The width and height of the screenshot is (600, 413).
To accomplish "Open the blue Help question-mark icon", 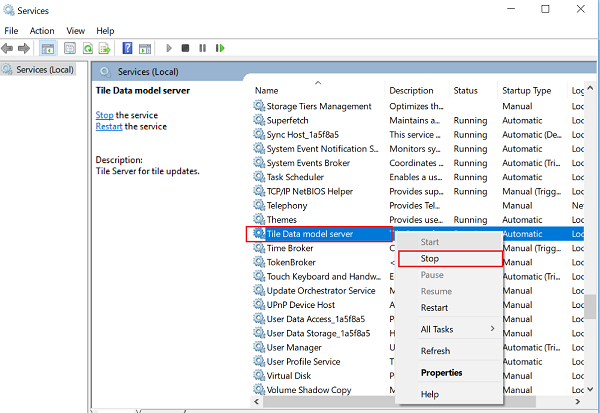I will click(127, 48).
